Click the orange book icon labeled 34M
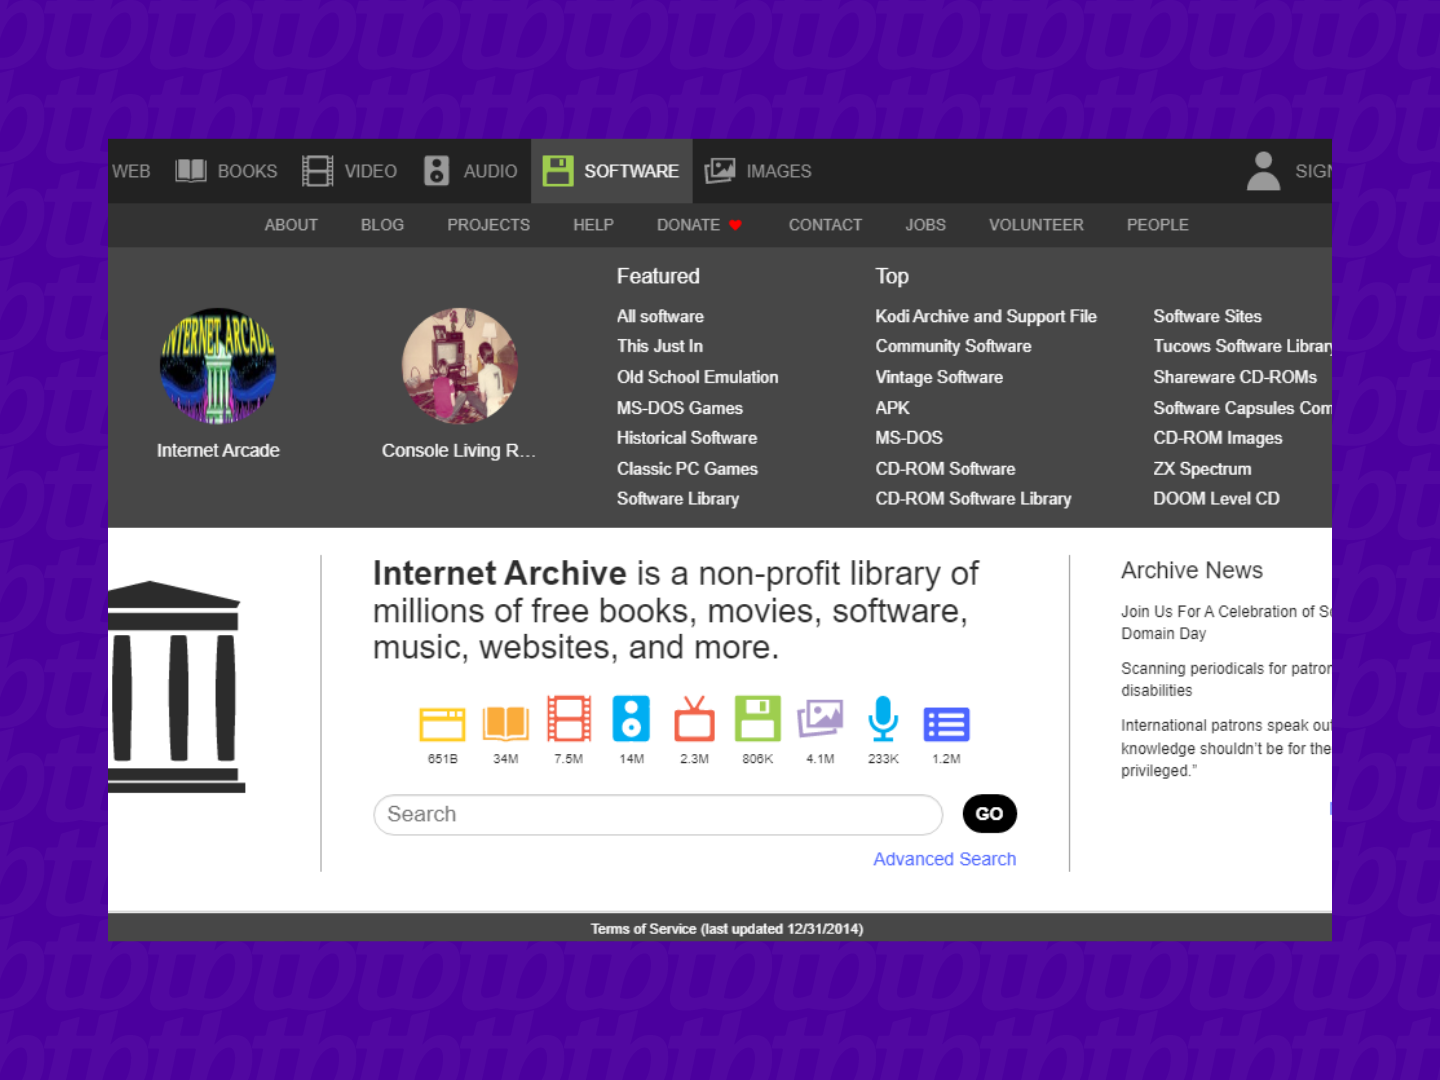Screen dimensions: 1440x1080 (506, 722)
